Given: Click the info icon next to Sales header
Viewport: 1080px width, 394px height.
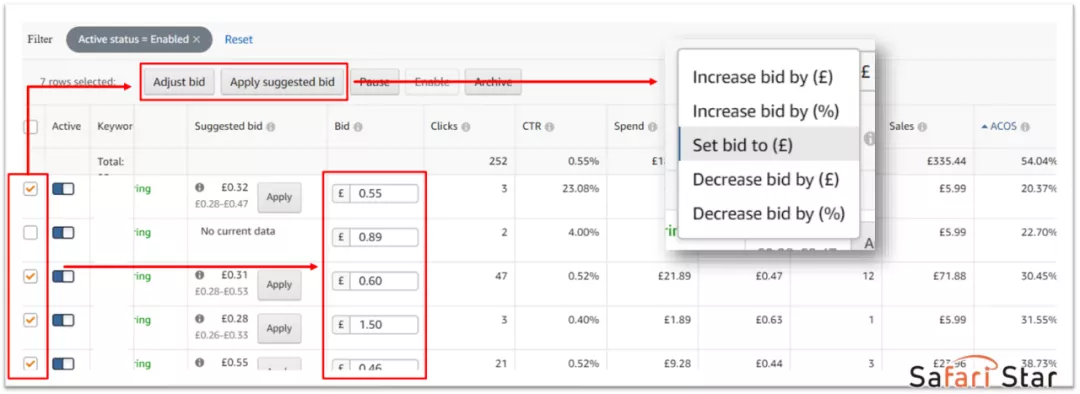Looking at the screenshot, I should point(922,127).
